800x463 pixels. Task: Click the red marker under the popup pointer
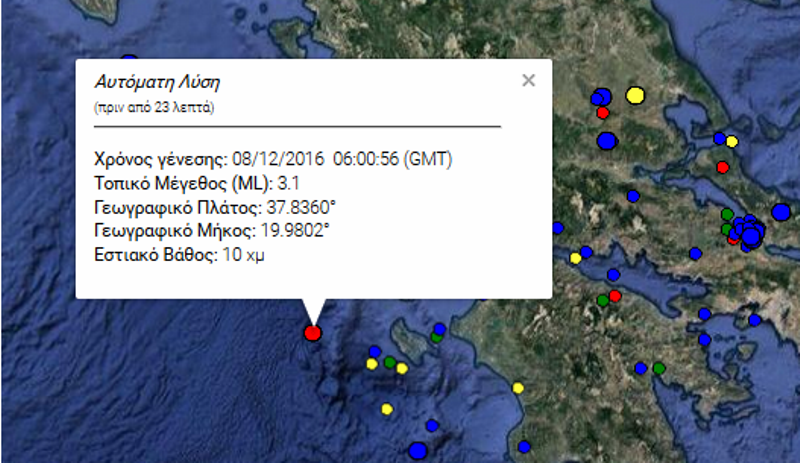pos(312,333)
